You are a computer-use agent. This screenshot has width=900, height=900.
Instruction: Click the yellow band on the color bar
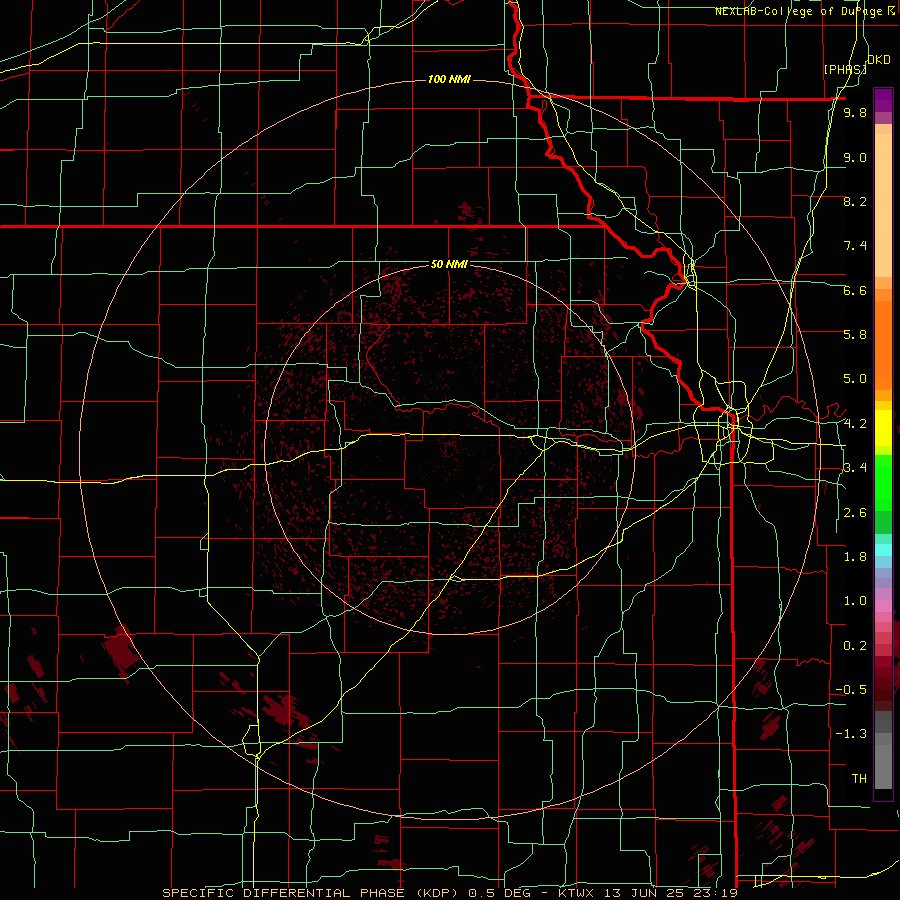[883, 428]
